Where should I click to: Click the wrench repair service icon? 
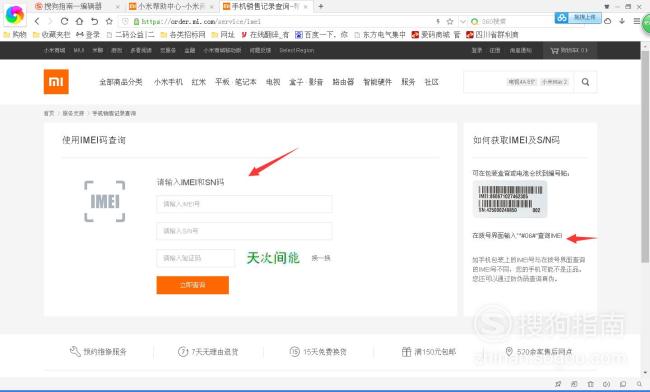[75, 351]
